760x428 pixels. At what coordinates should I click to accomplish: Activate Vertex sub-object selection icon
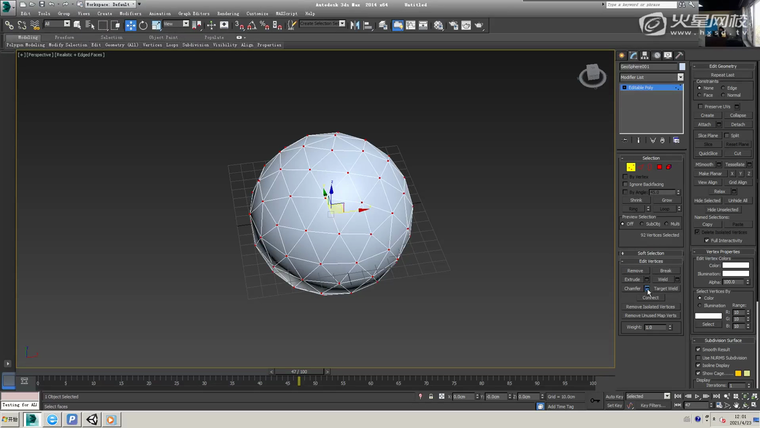[x=631, y=167]
